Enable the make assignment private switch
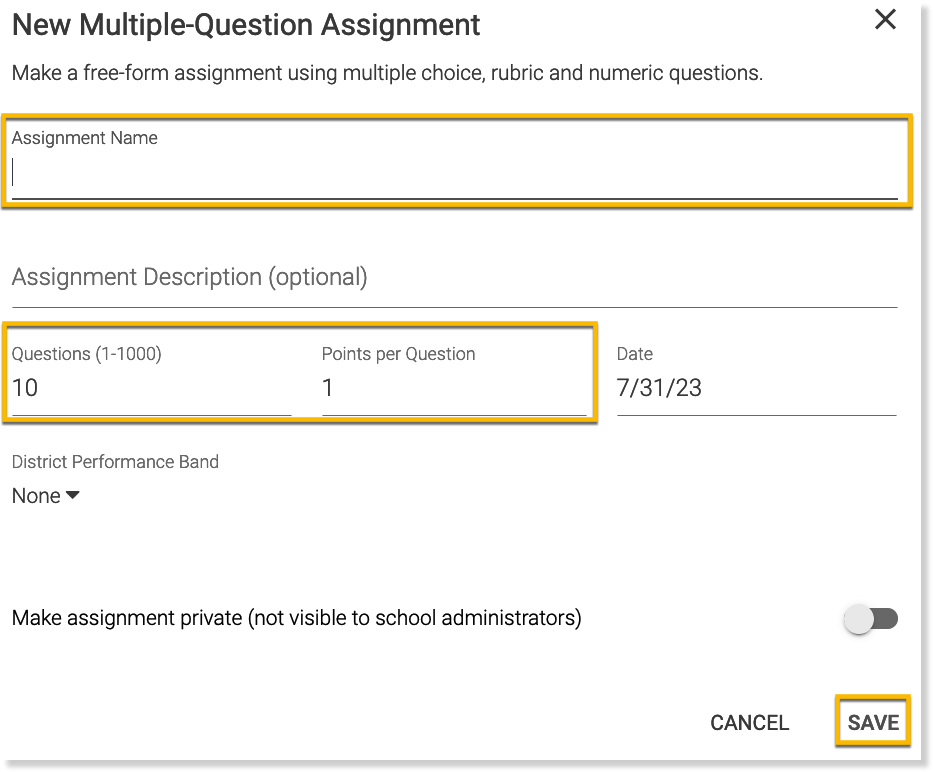The image size is (933, 772). 871,620
